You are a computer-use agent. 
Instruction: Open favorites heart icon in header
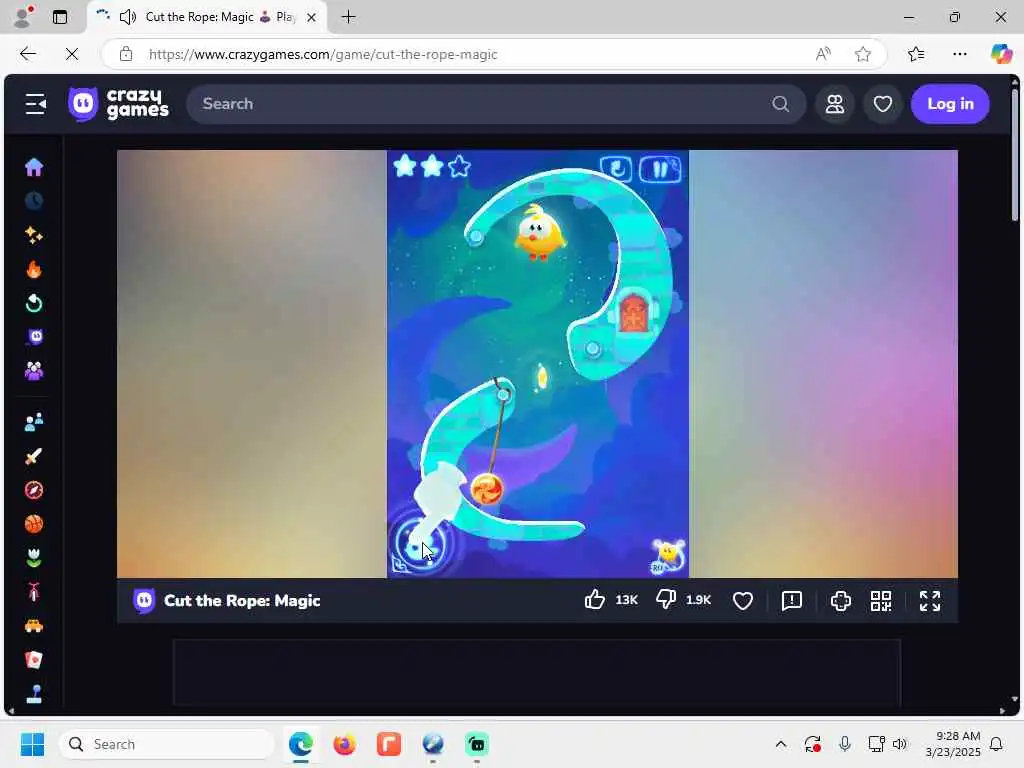point(883,104)
